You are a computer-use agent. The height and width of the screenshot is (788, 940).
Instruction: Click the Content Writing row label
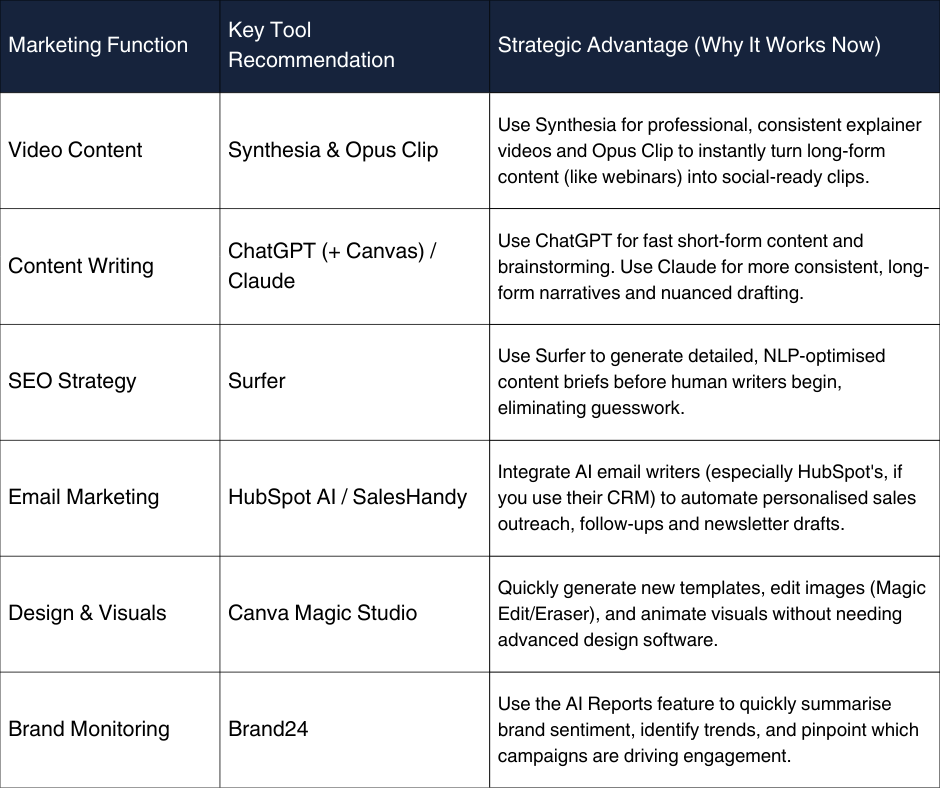81,266
